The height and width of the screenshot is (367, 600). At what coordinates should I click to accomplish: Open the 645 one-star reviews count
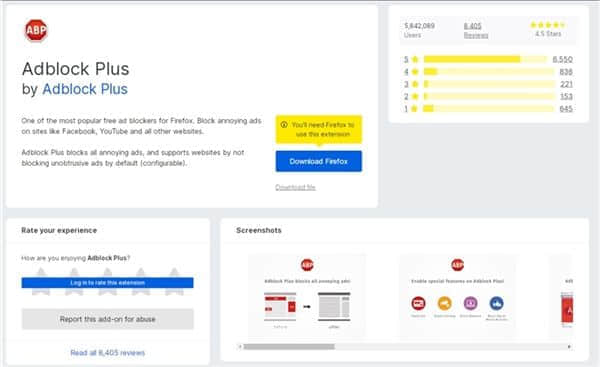click(566, 109)
